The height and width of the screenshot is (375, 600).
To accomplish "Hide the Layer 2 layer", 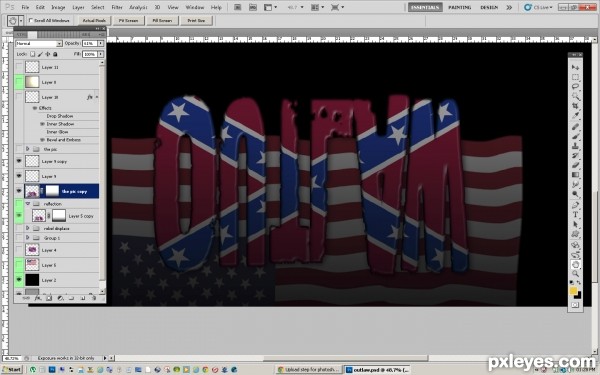I will [x=19, y=280].
